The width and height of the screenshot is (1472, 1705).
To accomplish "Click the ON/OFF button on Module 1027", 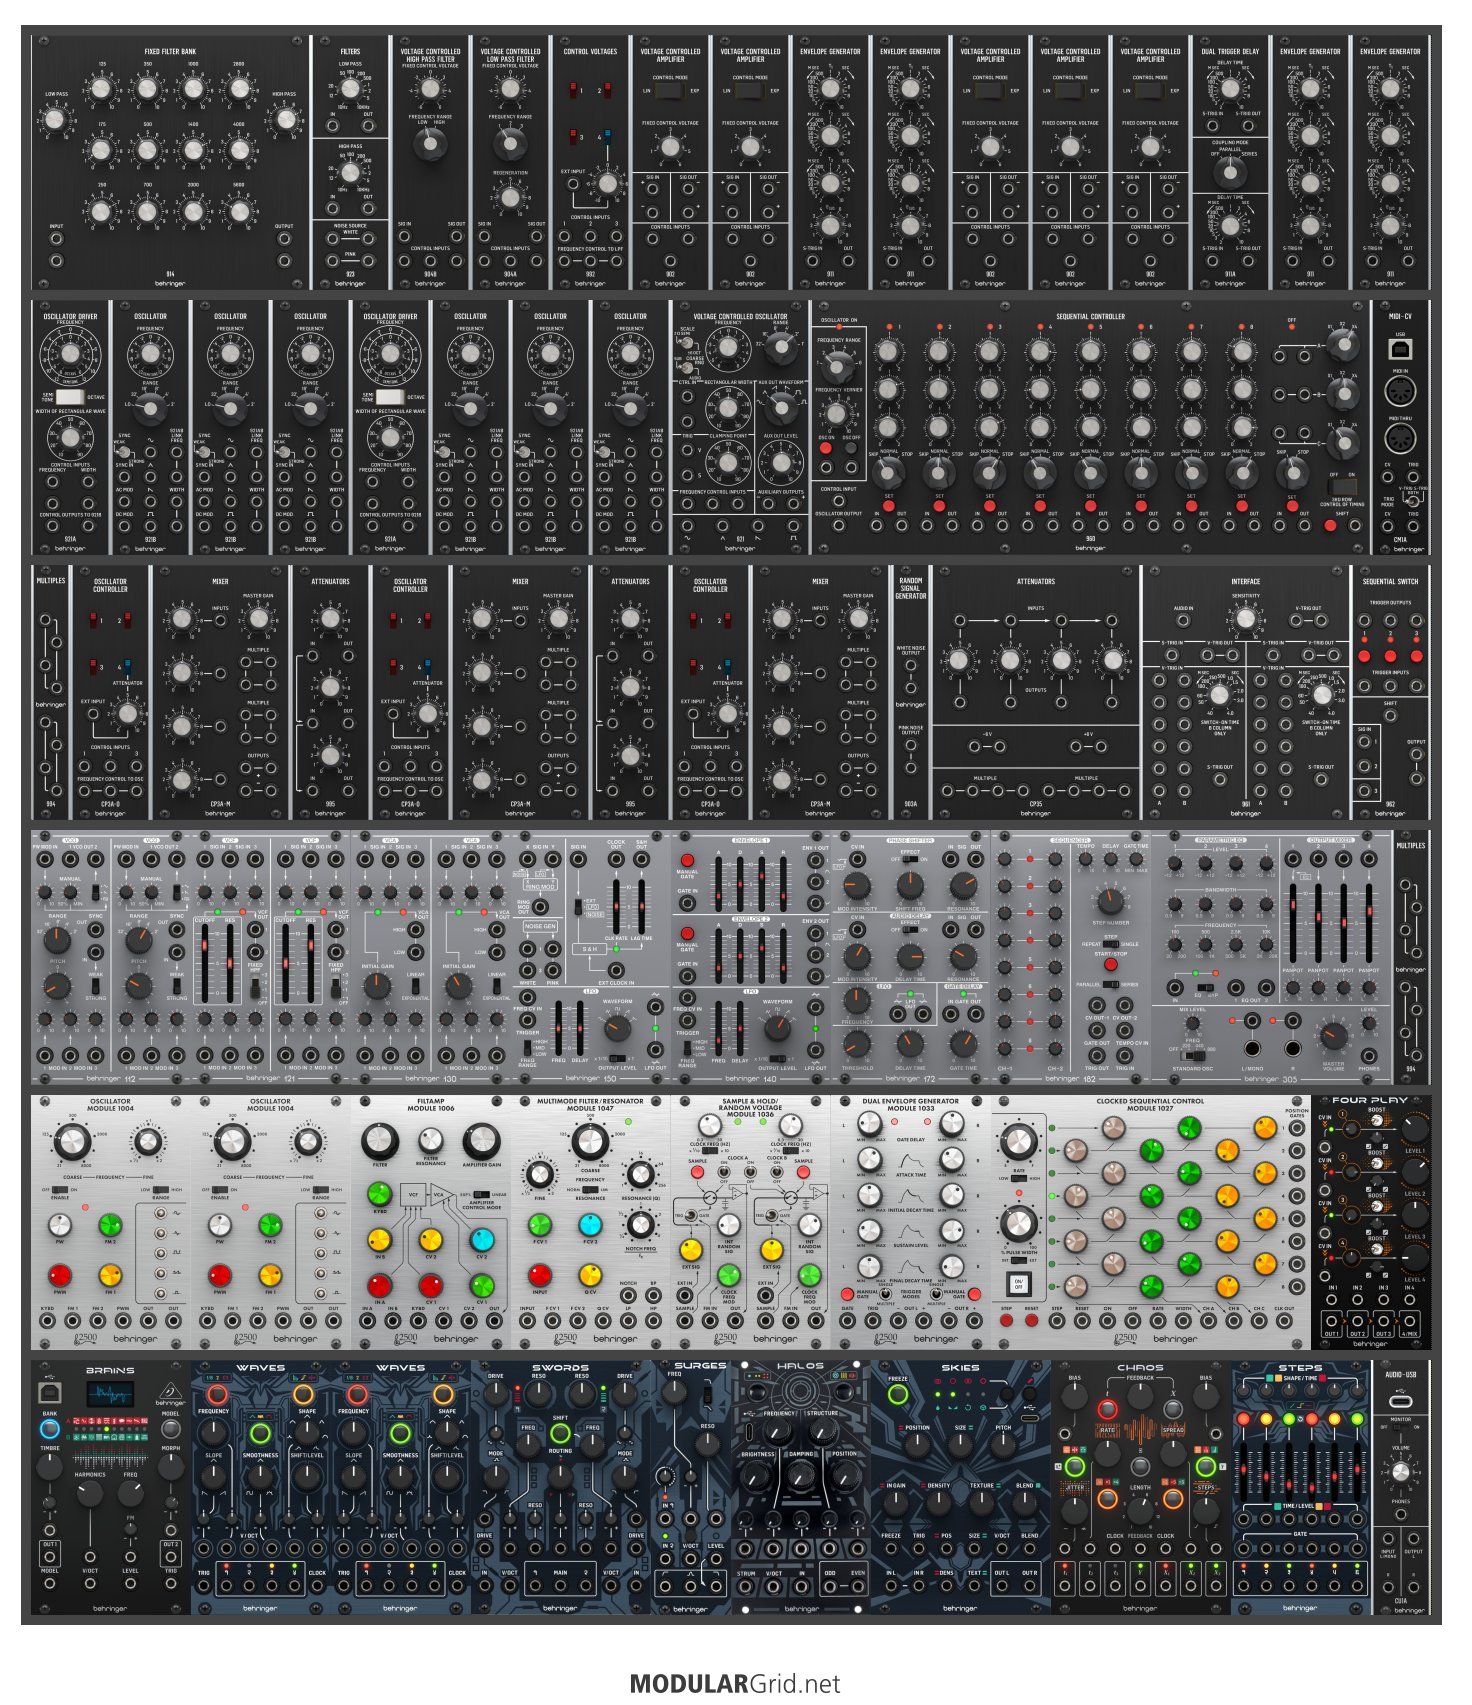I will click(1018, 1283).
